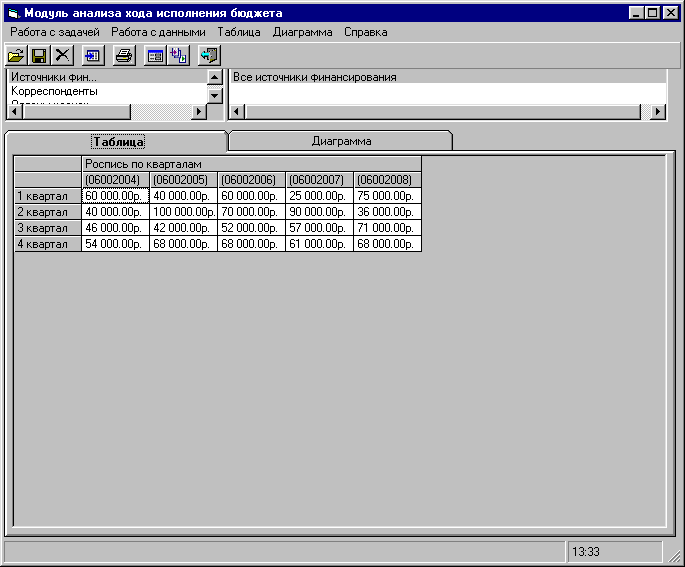Viewport: 685px width, 567px height.
Task: Click the 46 000.00р. cell
Action: point(115,228)
